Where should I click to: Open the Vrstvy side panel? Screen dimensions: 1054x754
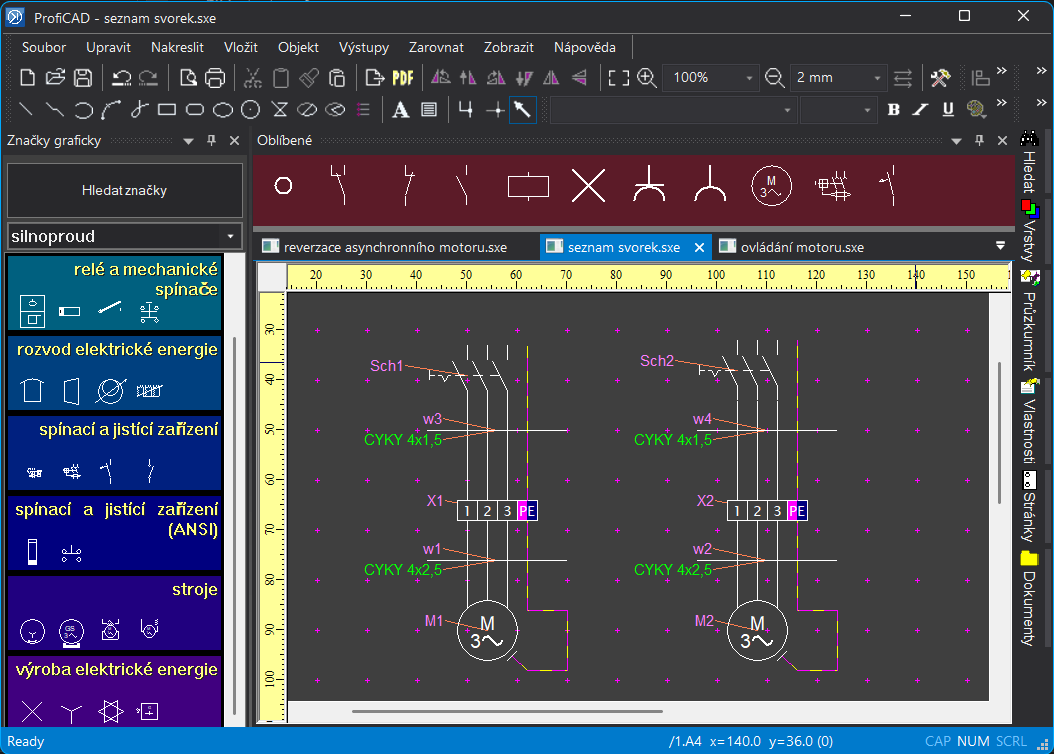(x=1029, y=230)
